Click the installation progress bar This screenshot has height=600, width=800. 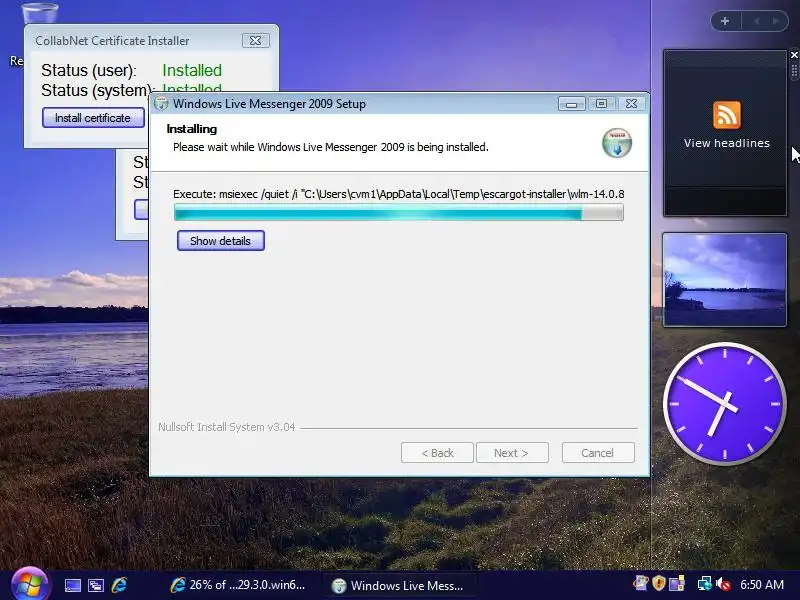pyautogui.click(x=398, y=212)
